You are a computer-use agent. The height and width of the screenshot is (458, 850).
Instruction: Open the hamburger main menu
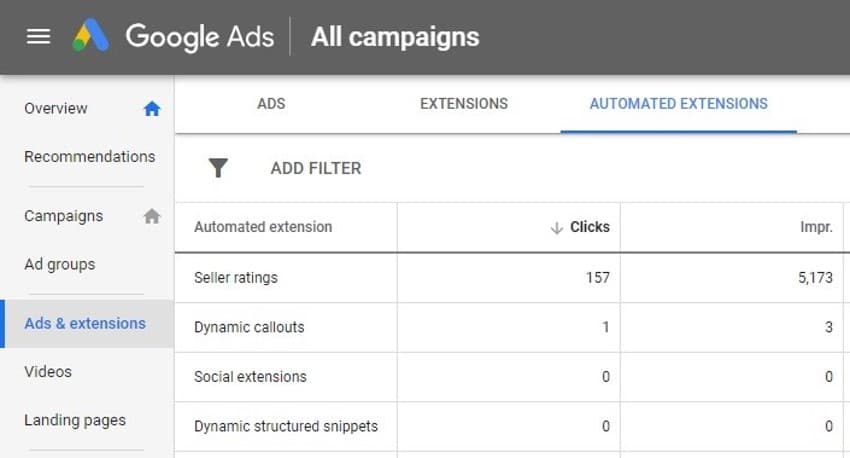38,37
